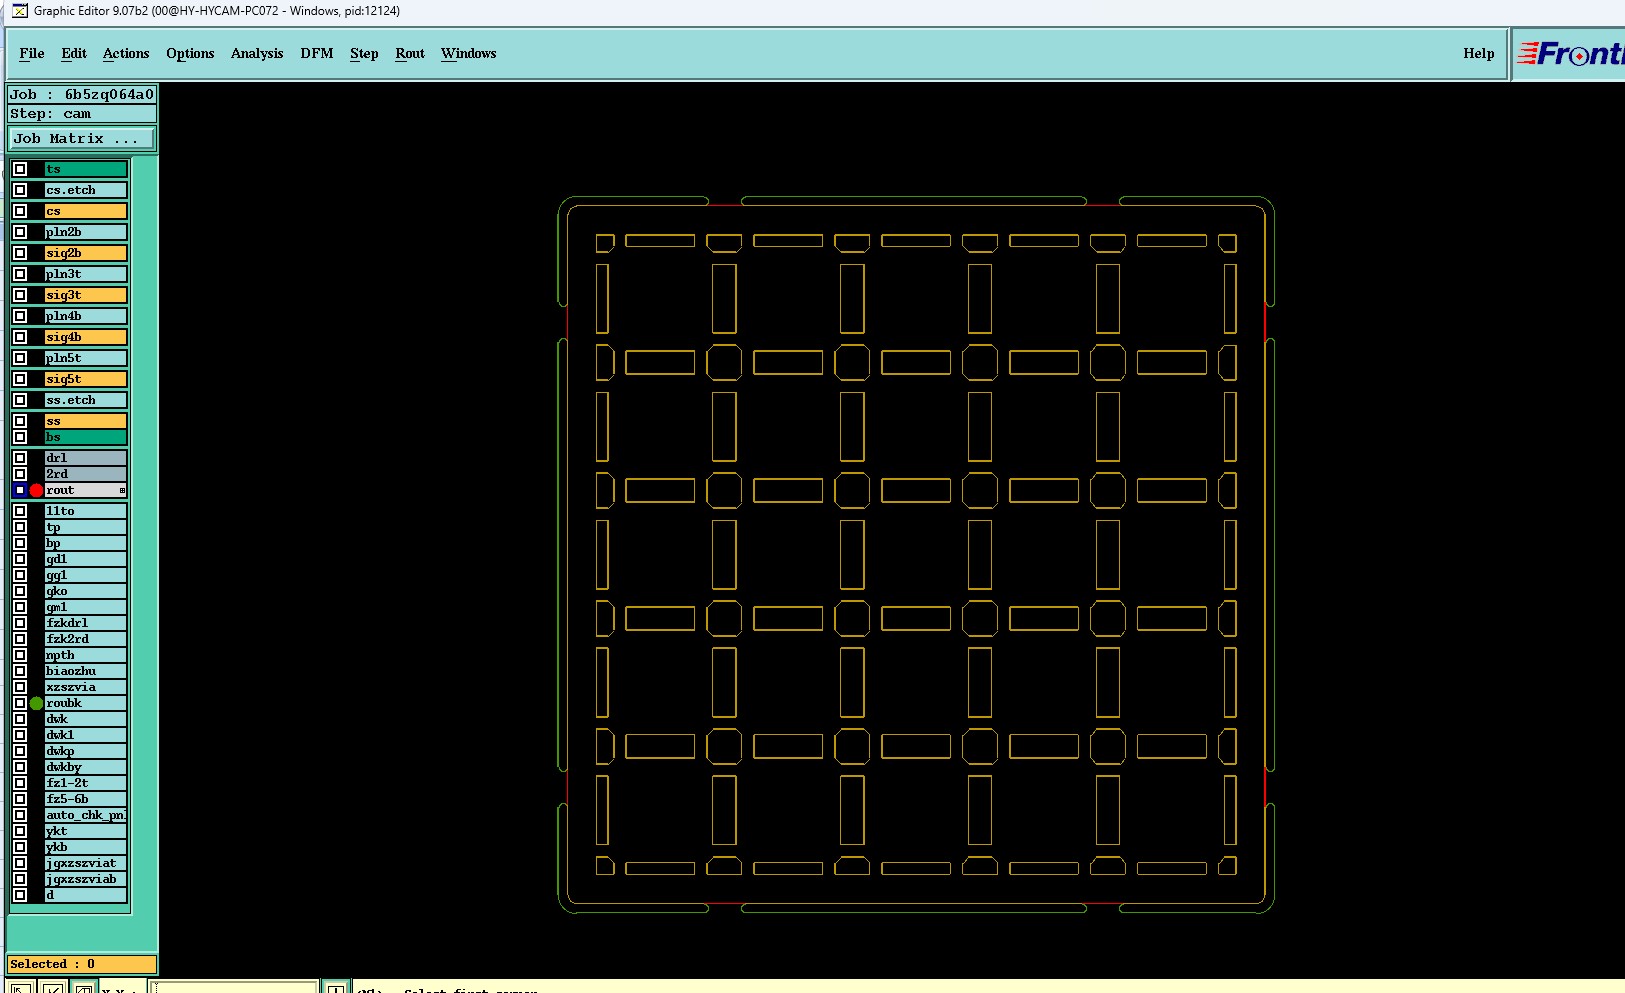Screen dimensions: 1625x993
Task: Select the pln5t layer name
Action: (x=86, y=358)
